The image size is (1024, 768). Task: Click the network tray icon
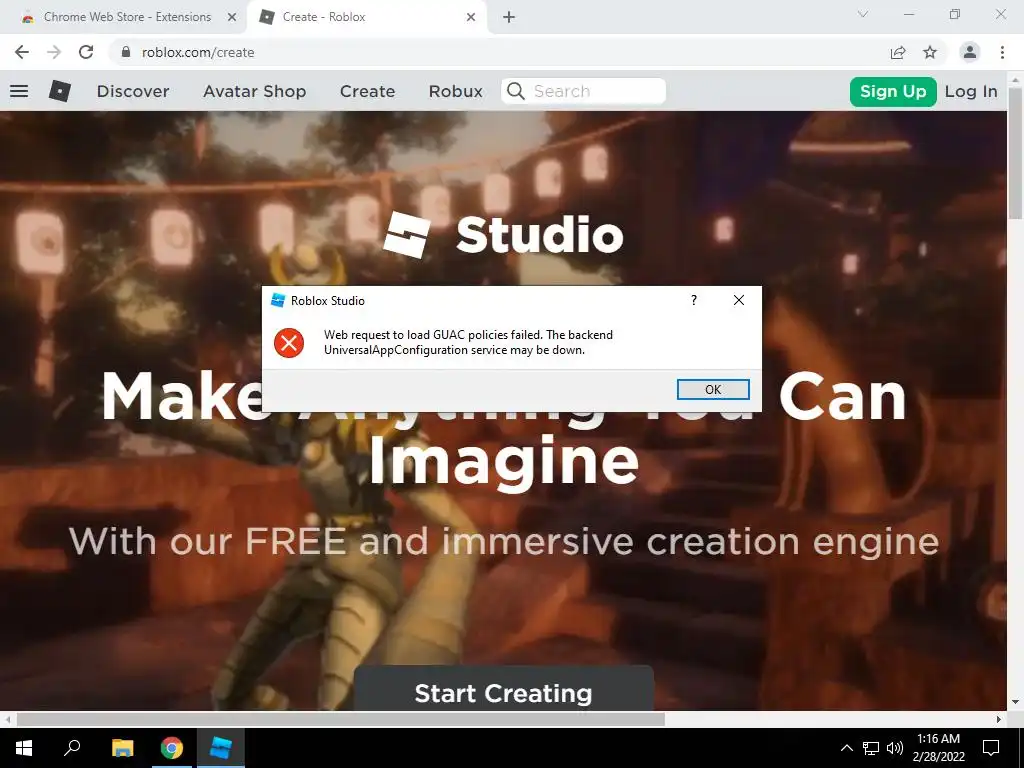click(x=871, y=748)
